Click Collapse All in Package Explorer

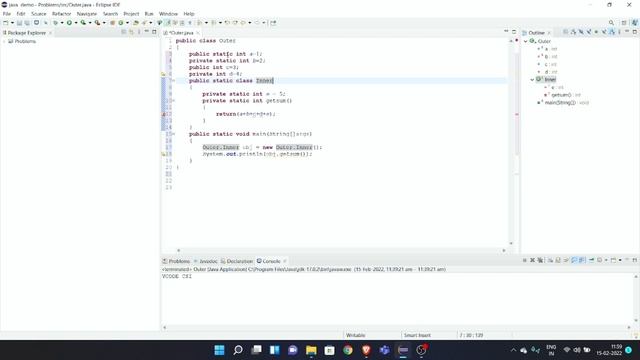124,32
